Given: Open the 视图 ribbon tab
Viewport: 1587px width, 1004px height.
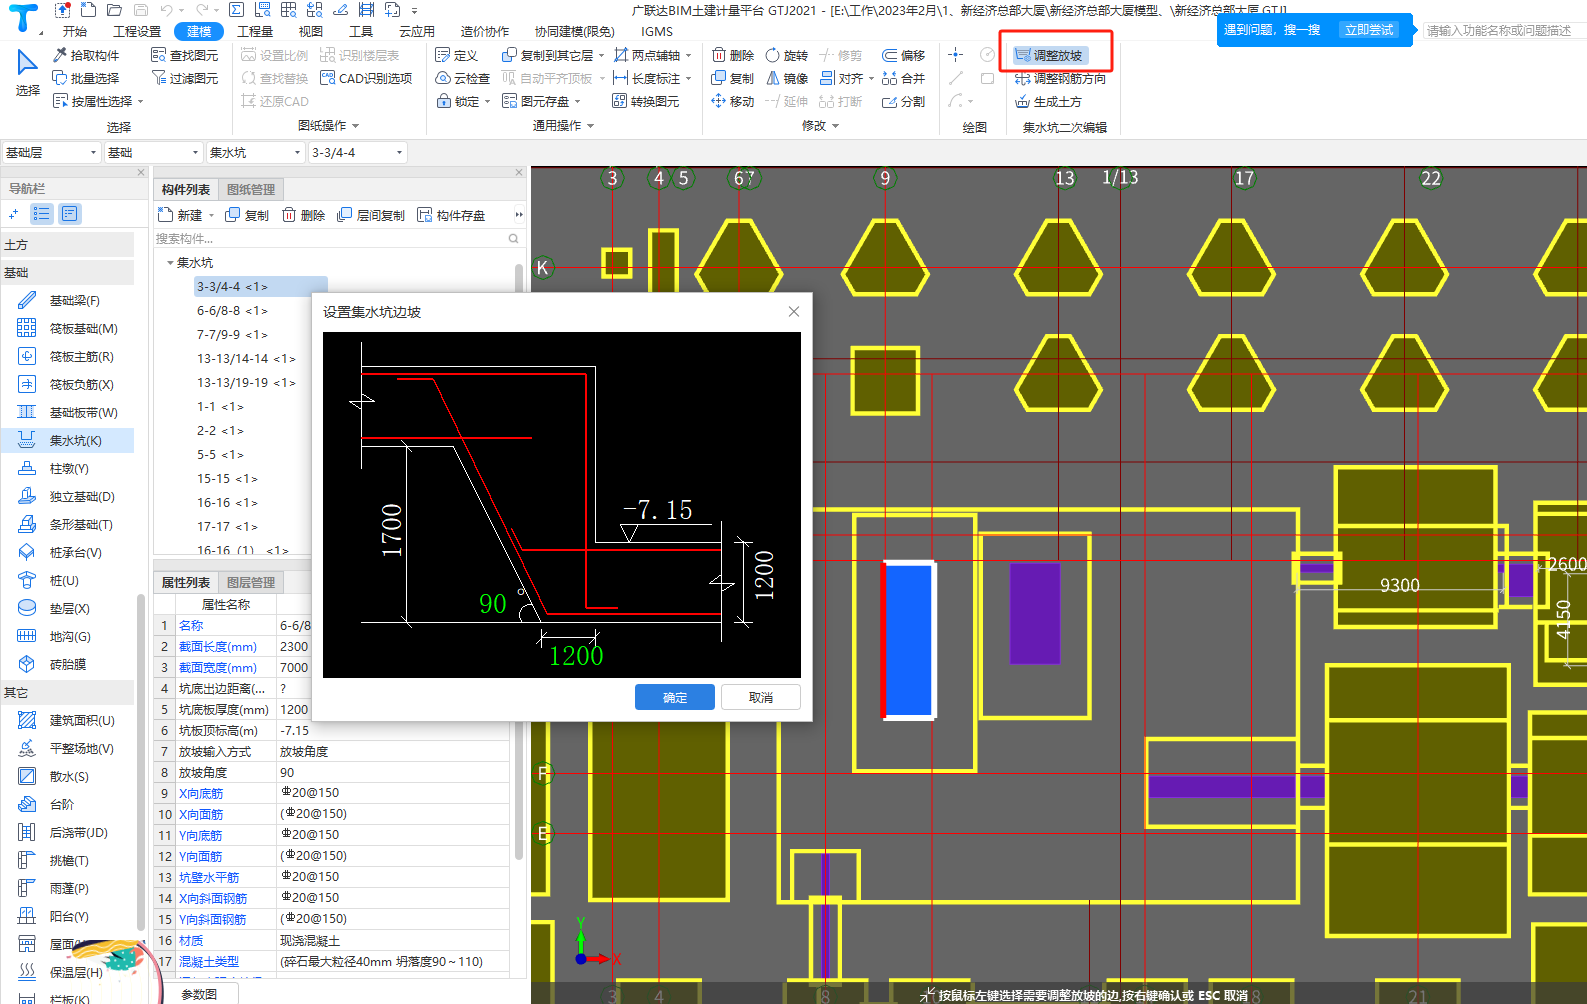Looking at the screenshot, I should pyautogui.click(x=311, y=31).
